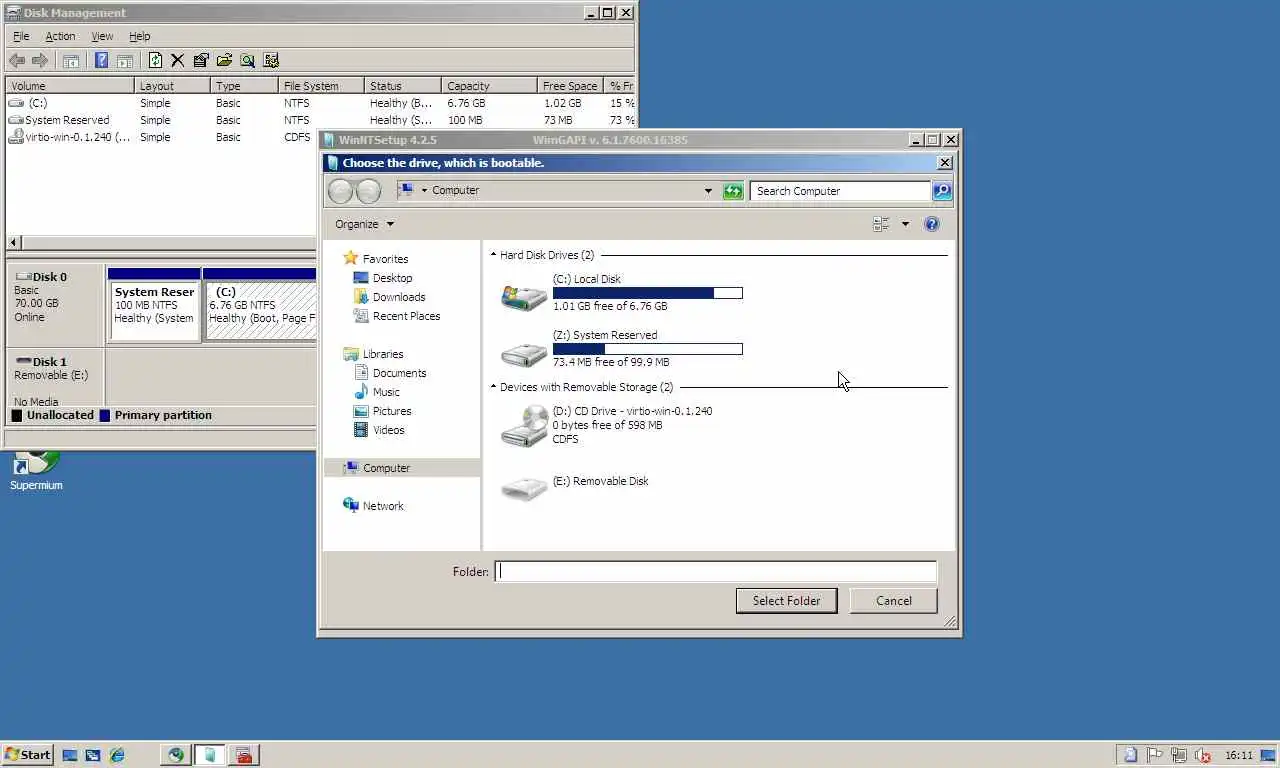Click the Folder text input field
This screenshot has width=1280, height=768.
(x=716, y=572)
